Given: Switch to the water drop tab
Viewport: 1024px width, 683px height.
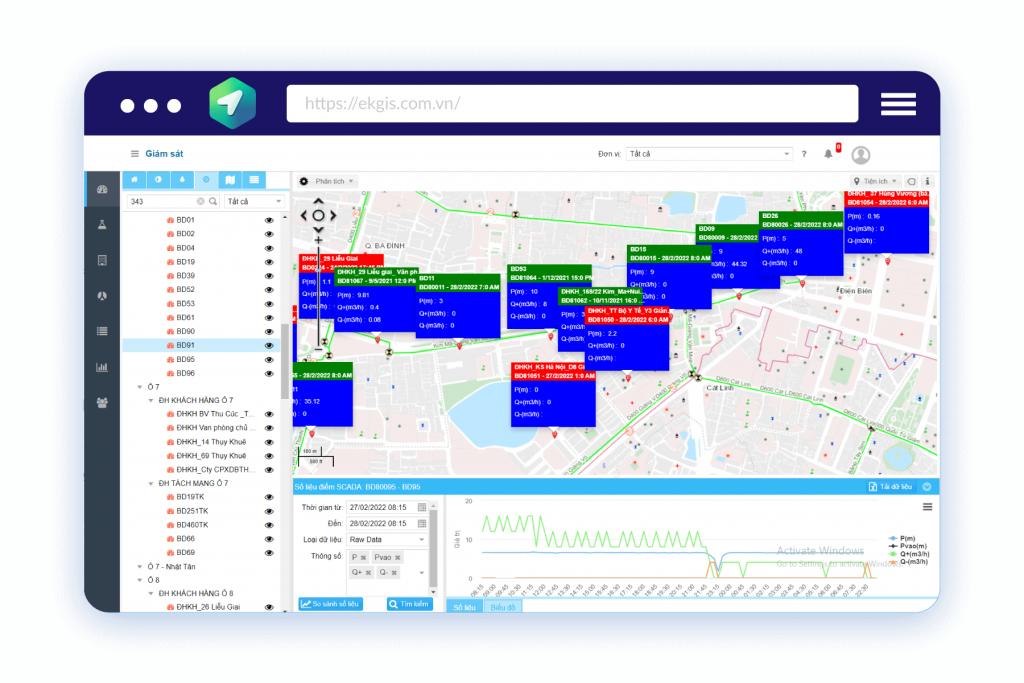Looking at the screenshot, I should point(182,180).
